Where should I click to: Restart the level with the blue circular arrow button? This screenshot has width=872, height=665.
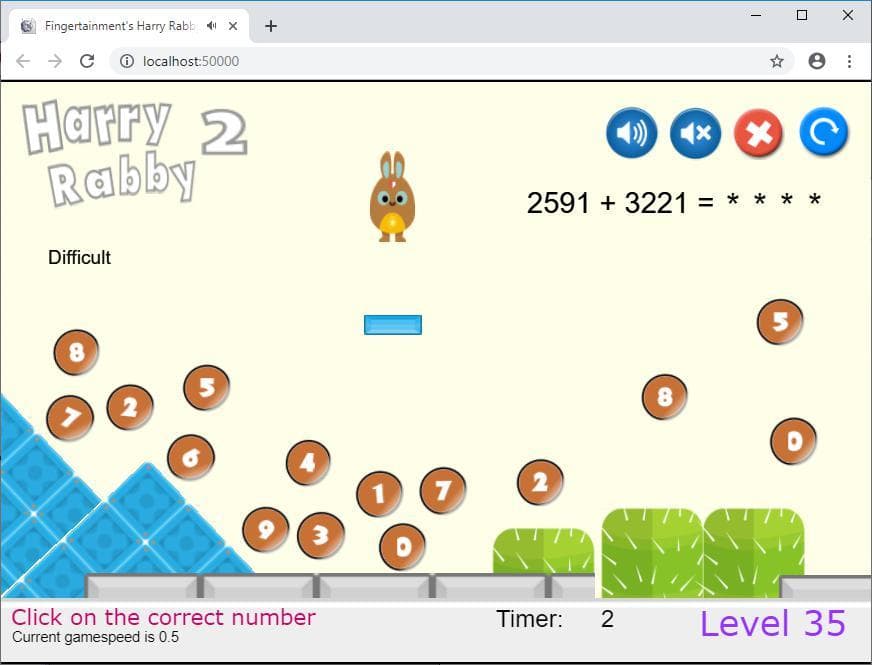(824, 132)
